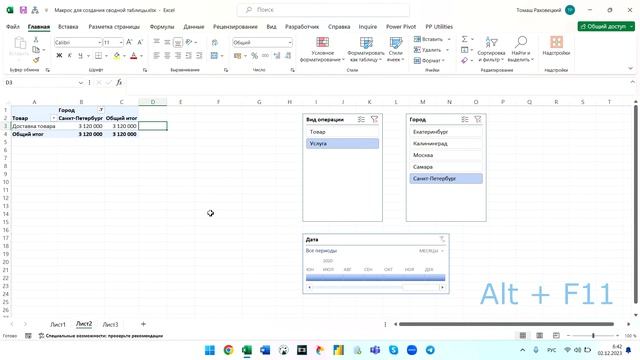Toggle multi-select in Город slicer
The image size is (640, 360).
click(465, 119)
